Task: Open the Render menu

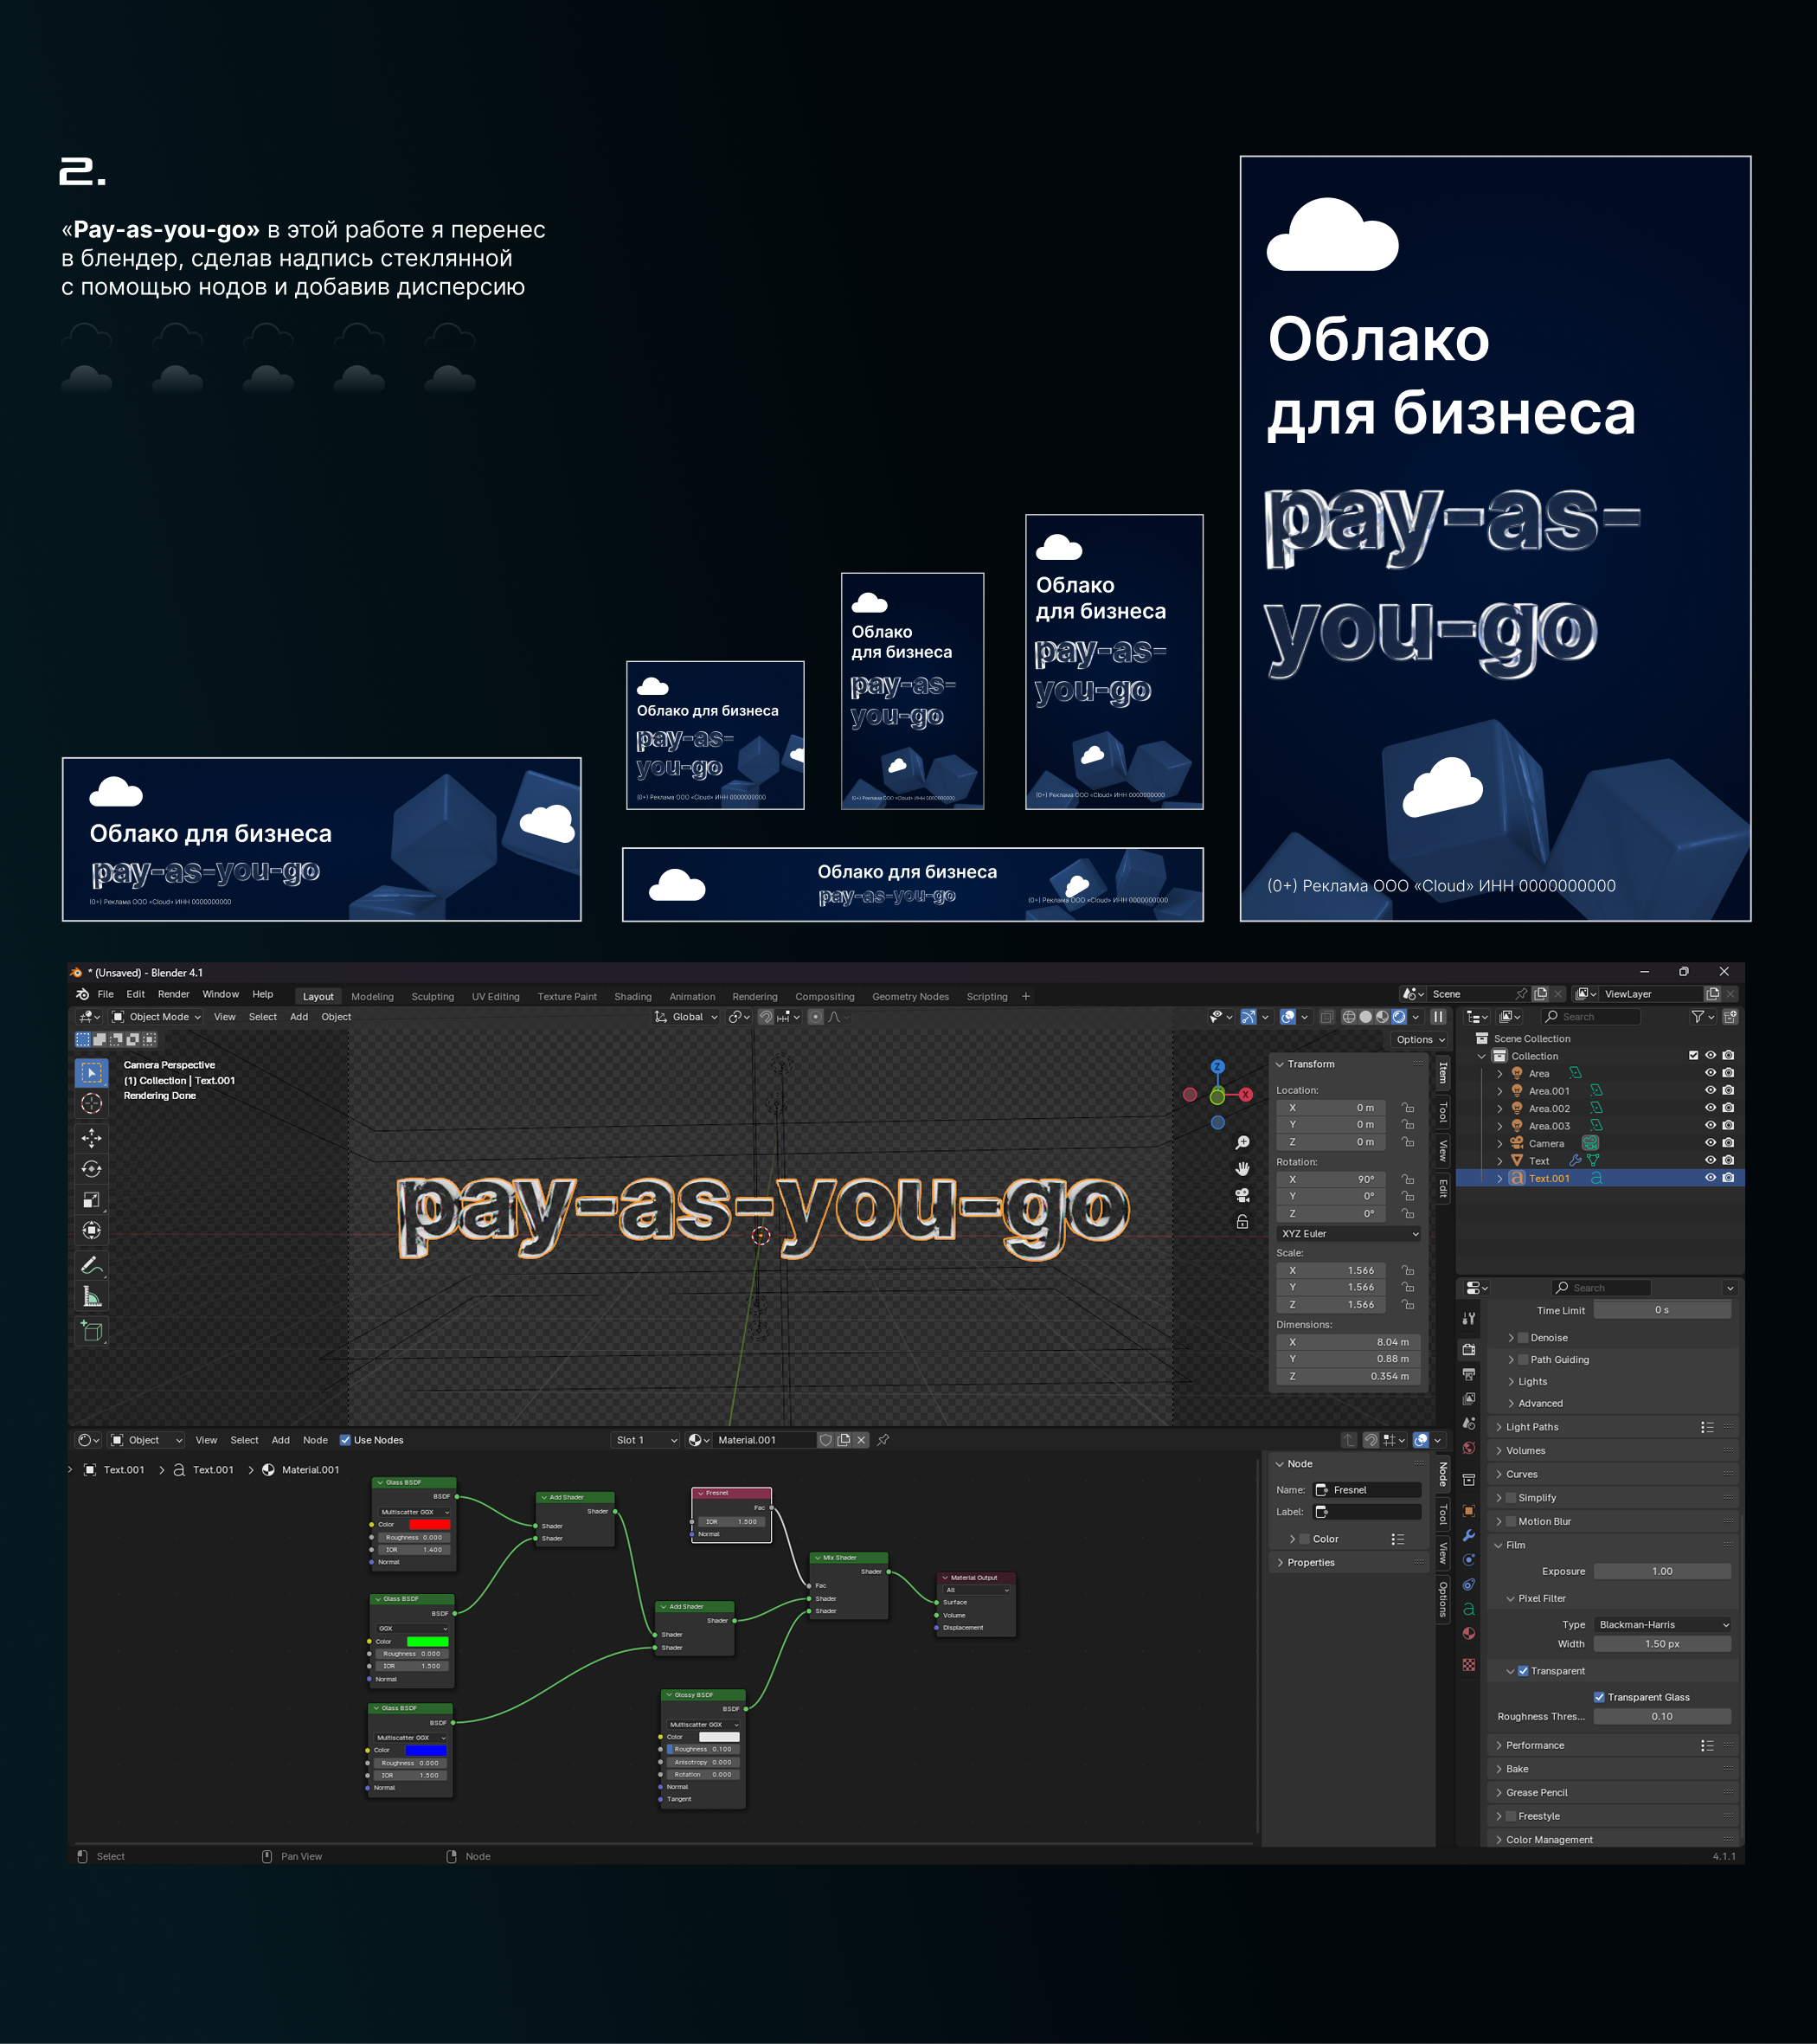Action: (x=173, y=994)
